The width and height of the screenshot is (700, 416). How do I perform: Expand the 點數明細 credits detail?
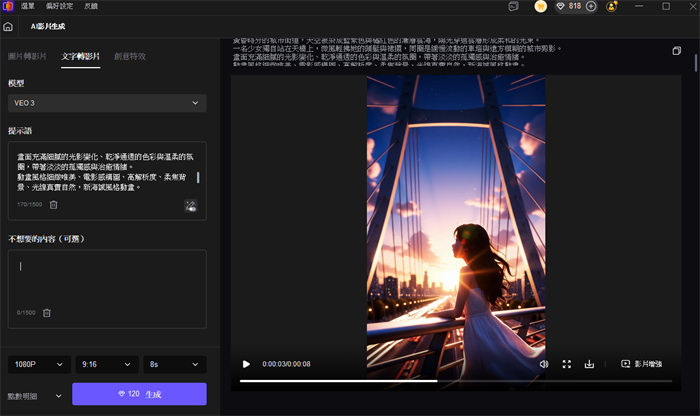34,396
